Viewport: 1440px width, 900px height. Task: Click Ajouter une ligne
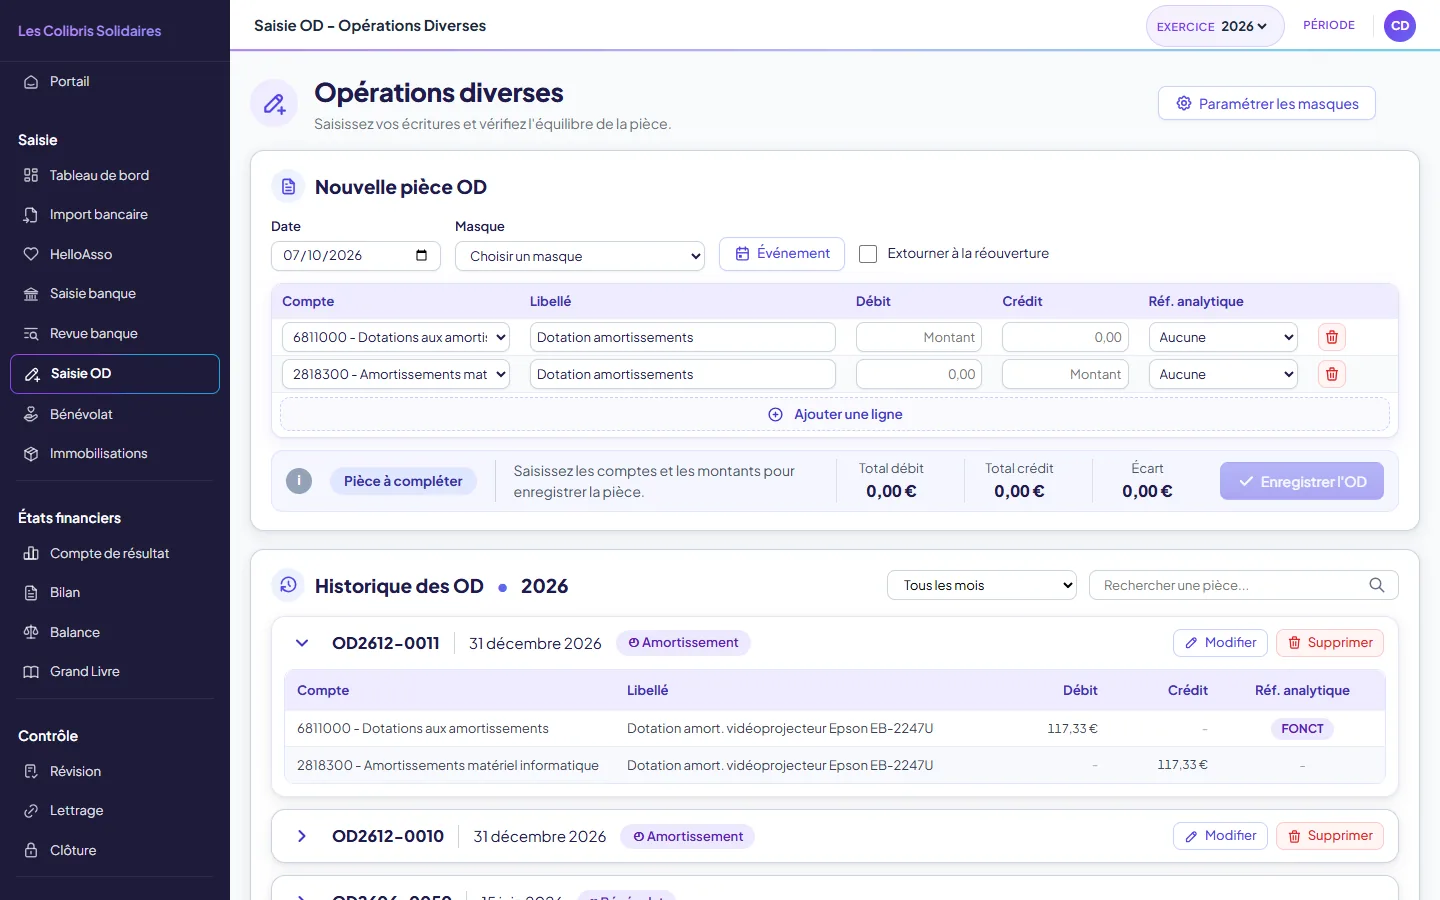click(x=835, y=414)
